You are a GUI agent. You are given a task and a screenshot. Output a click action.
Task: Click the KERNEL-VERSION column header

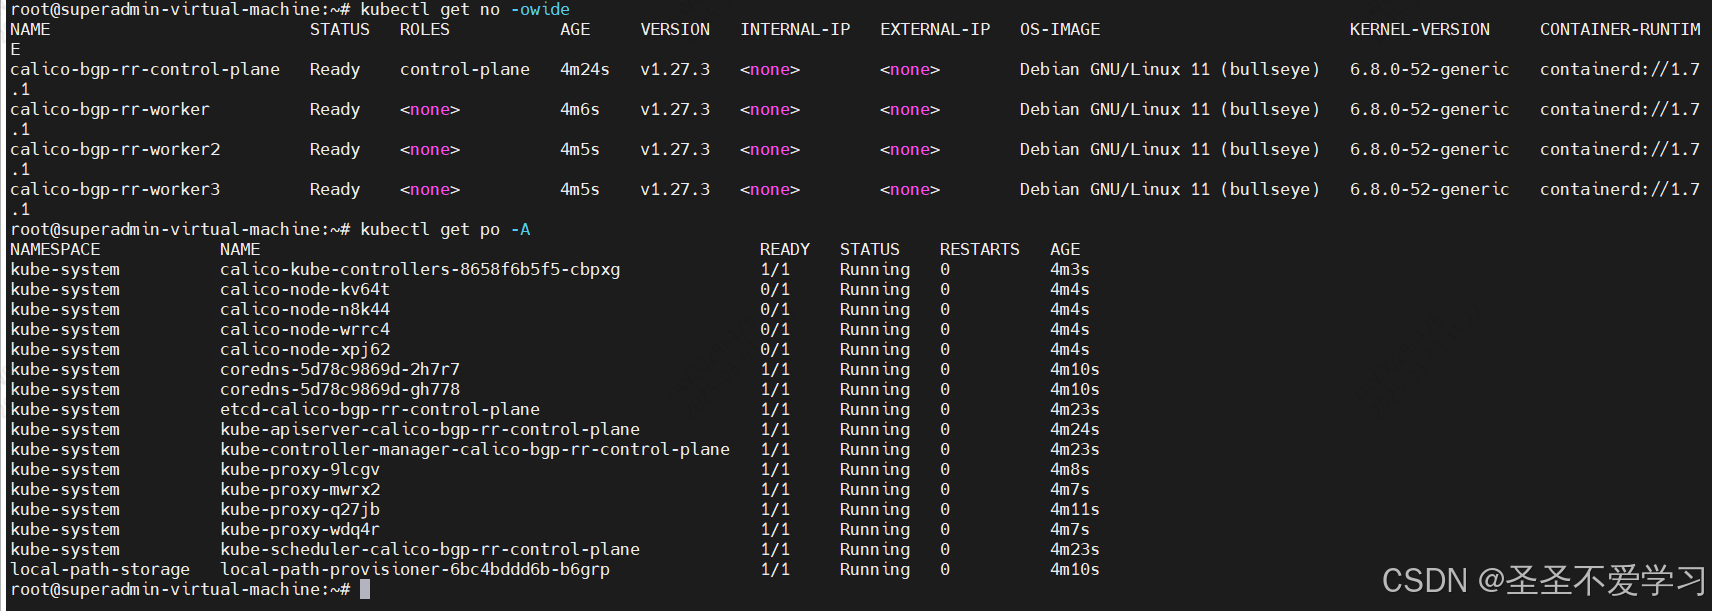(1419, 29)
